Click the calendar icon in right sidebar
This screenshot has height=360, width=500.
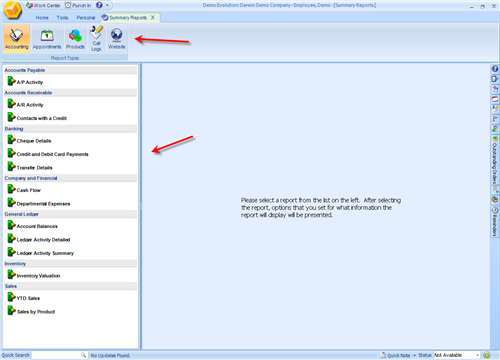point(495,99)
